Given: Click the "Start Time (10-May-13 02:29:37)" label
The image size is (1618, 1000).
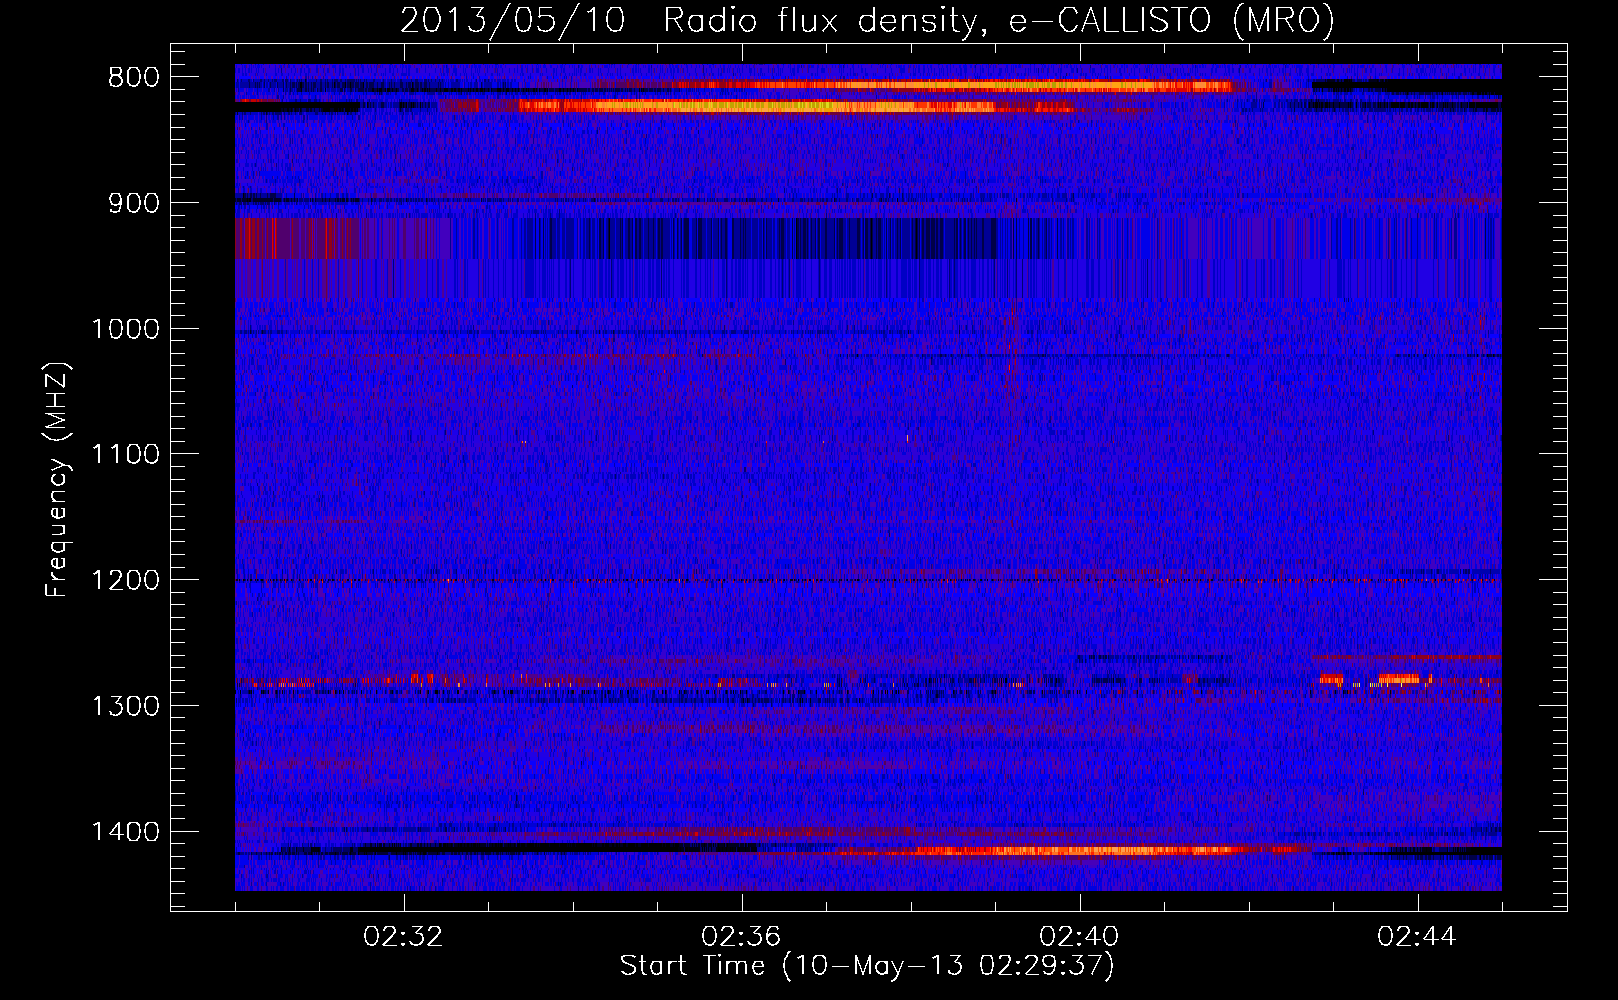Looking at the screenshot, I should point(867,966).
